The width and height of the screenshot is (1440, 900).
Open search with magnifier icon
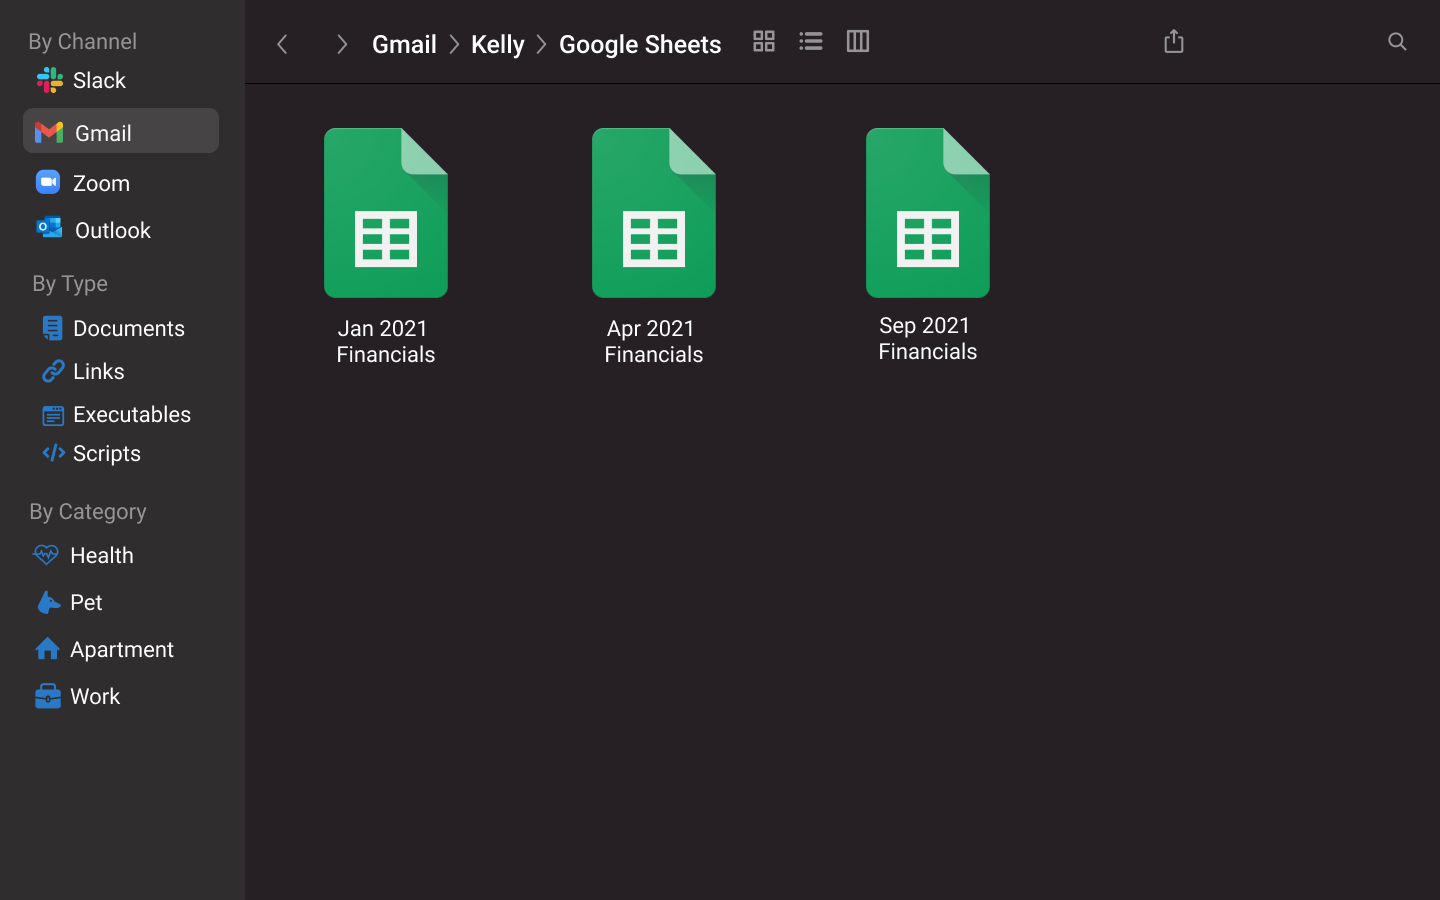click(1397, 41)
